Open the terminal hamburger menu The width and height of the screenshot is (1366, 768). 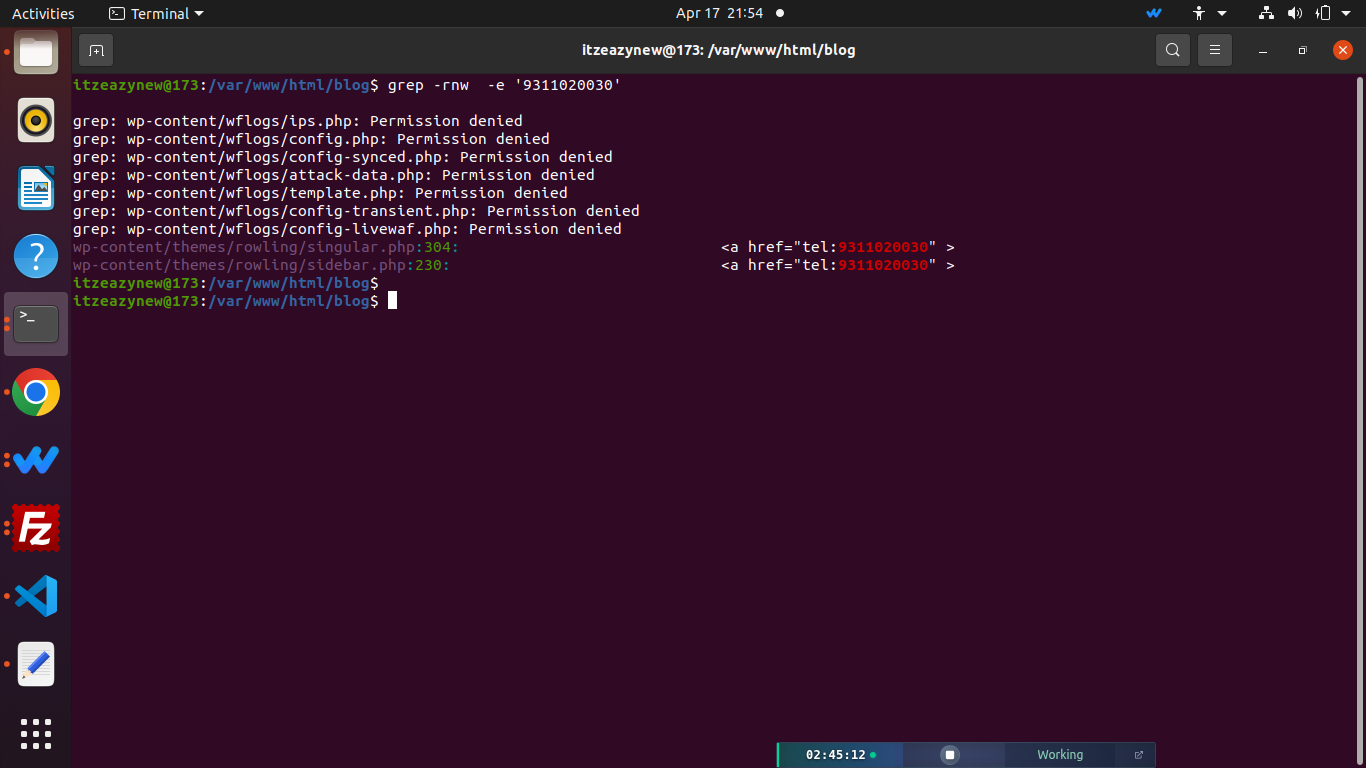pos(1215,50)
